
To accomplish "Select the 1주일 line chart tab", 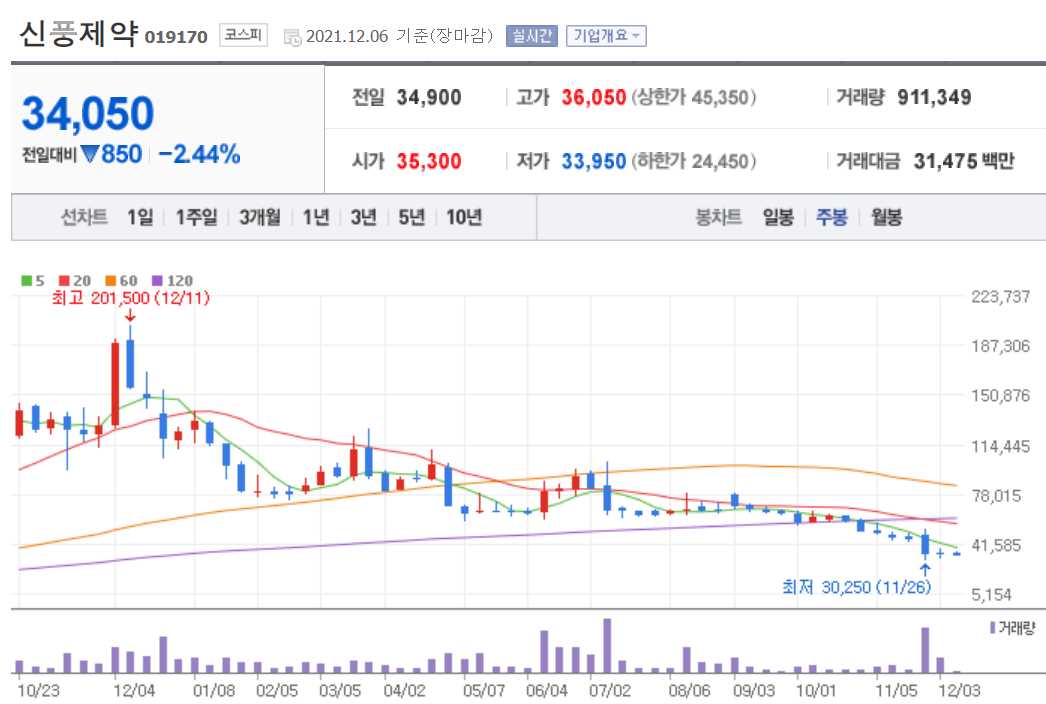I will coord(196,217).
